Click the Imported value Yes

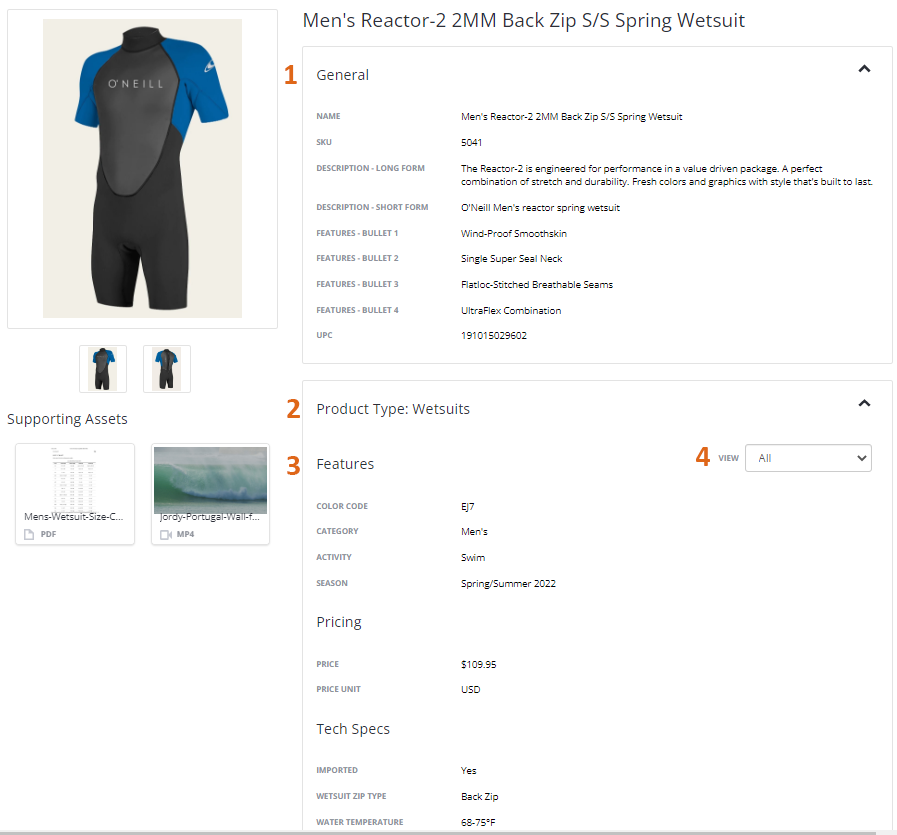[x=468, y=771]
